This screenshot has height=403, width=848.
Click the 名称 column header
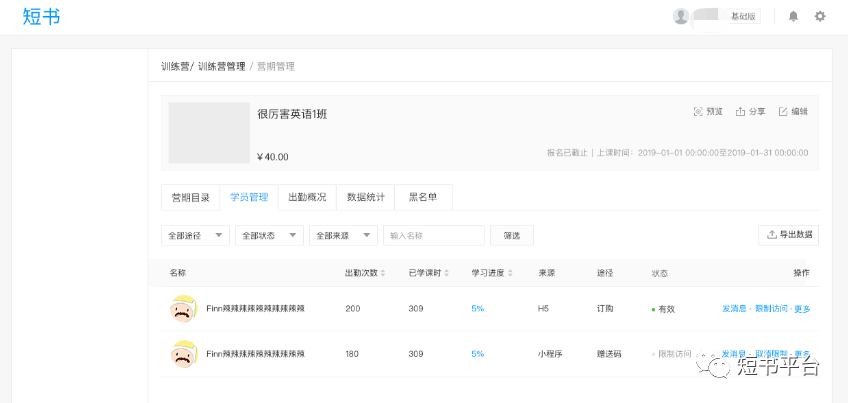pyautogui.click(x=177, y=273)
